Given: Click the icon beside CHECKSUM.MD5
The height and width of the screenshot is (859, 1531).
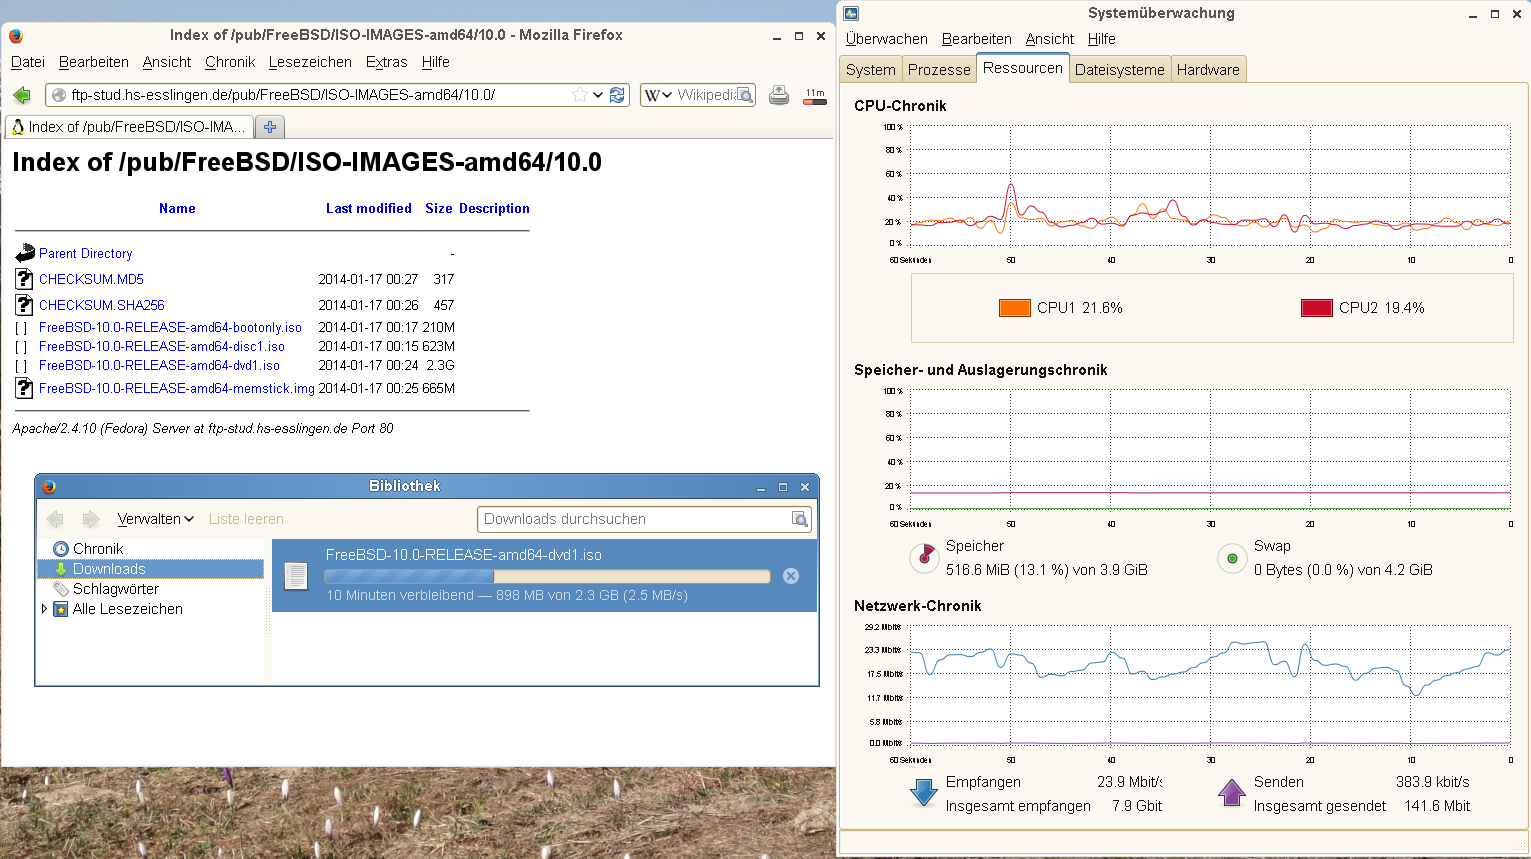Looking at the screenshot, I should coord(25,279).
